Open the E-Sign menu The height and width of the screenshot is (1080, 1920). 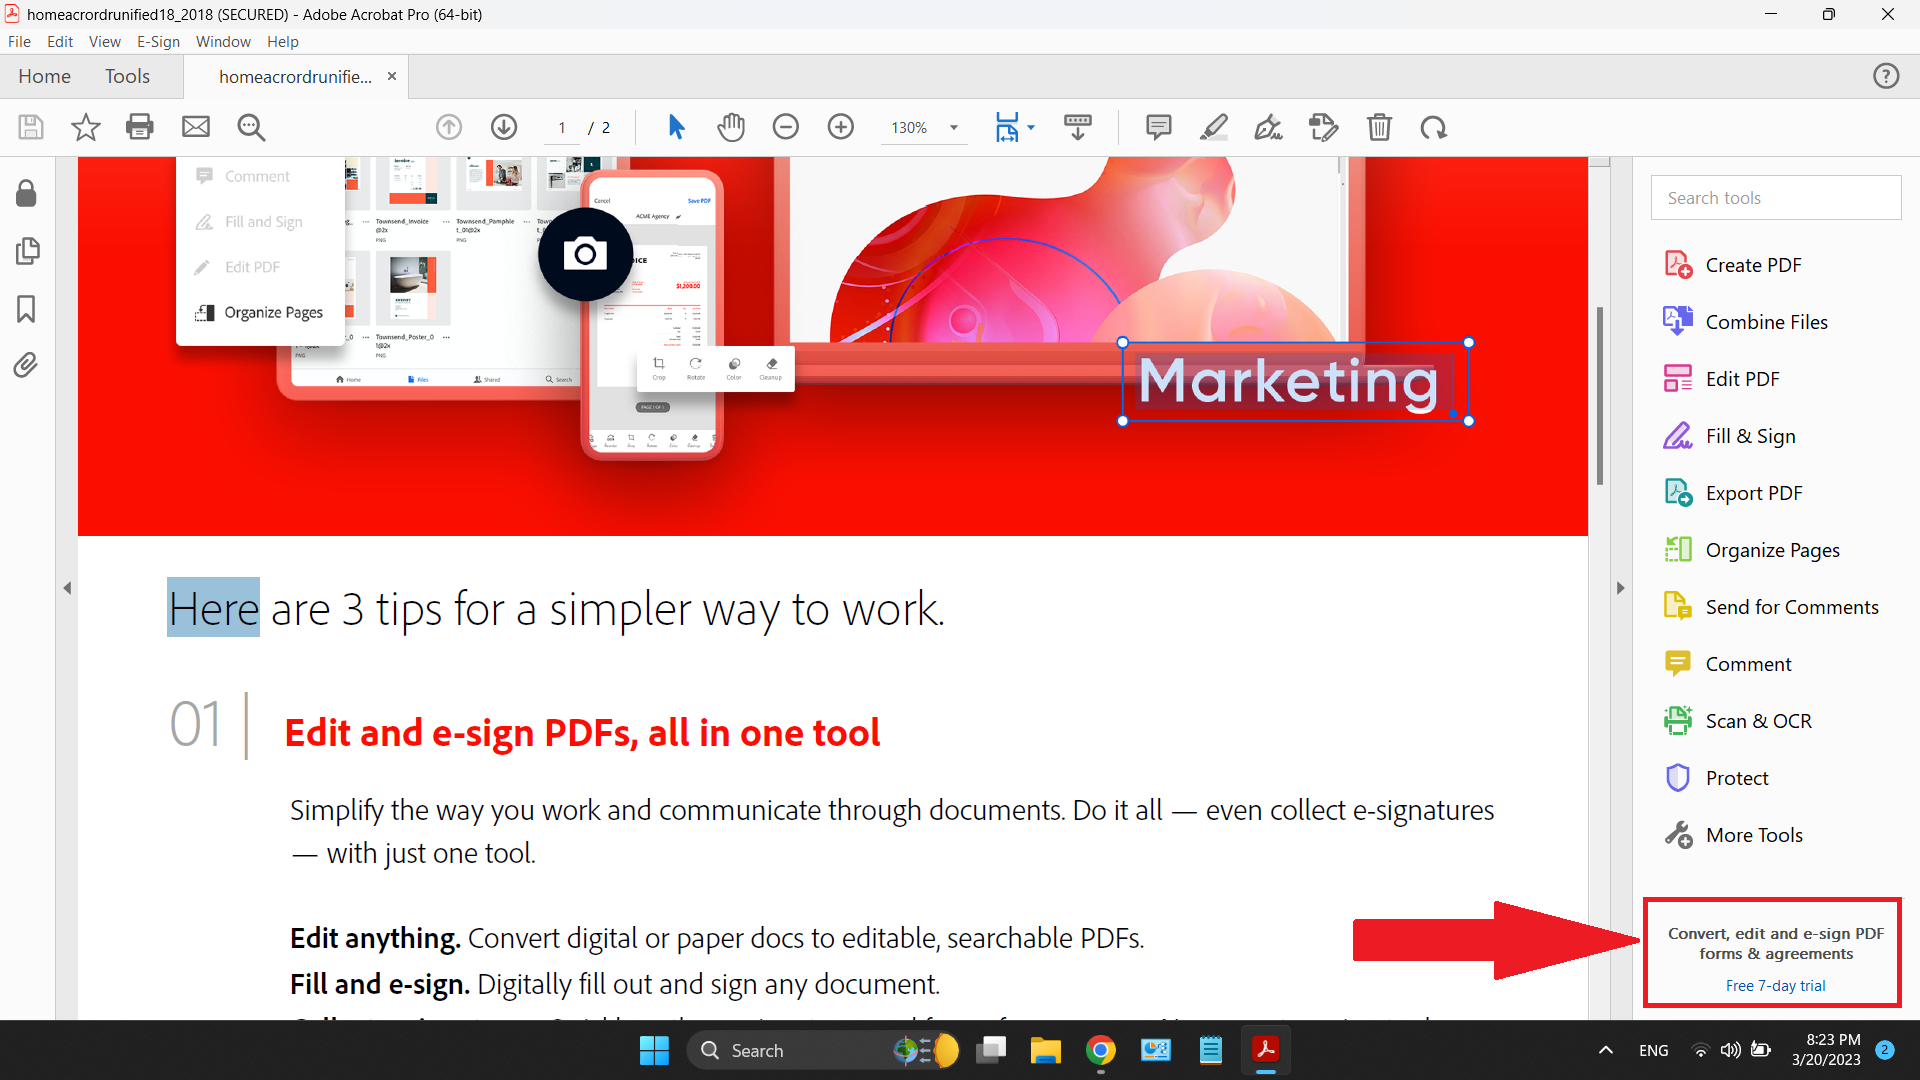[158, 42]
